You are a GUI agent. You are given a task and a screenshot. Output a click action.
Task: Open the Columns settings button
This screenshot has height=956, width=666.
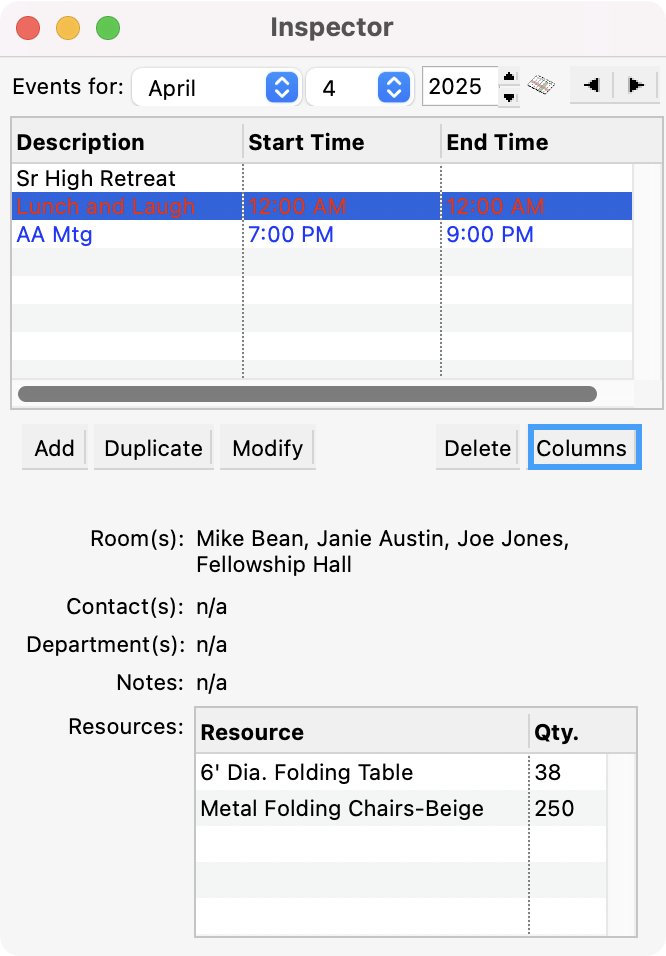click(x=583, y=449)
